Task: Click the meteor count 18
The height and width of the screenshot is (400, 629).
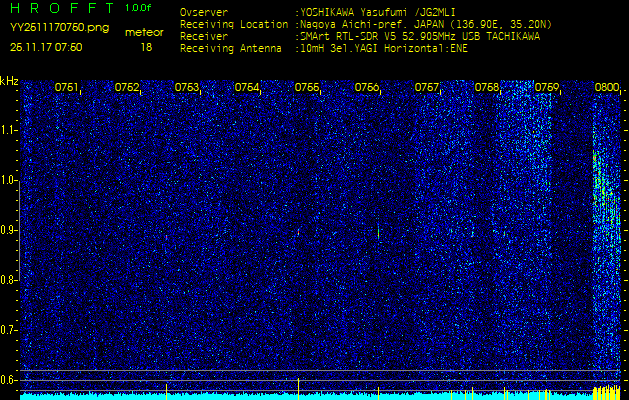Action: [x=146, y=47]
